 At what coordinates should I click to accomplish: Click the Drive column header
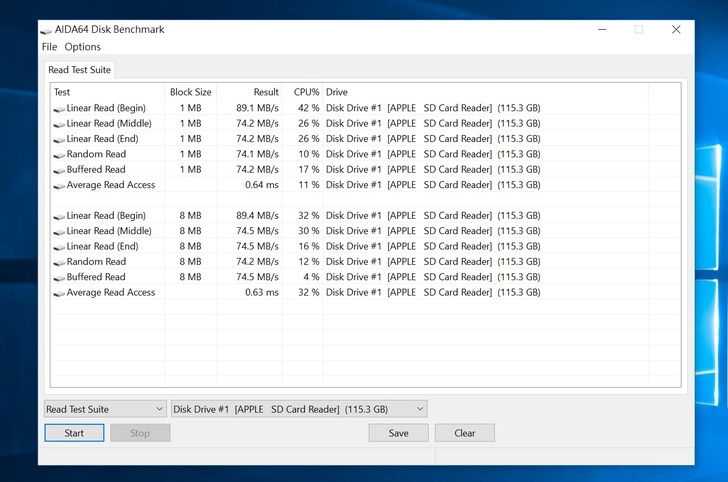(485, 92)
